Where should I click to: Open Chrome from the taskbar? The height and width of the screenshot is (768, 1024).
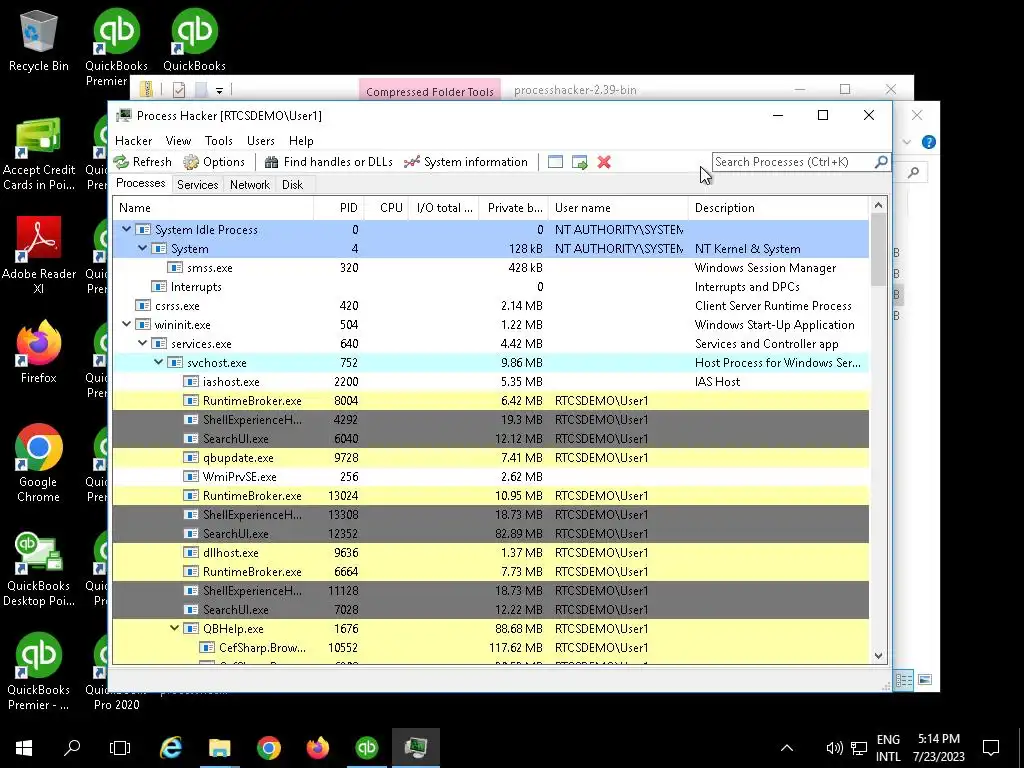coord(269,748)
